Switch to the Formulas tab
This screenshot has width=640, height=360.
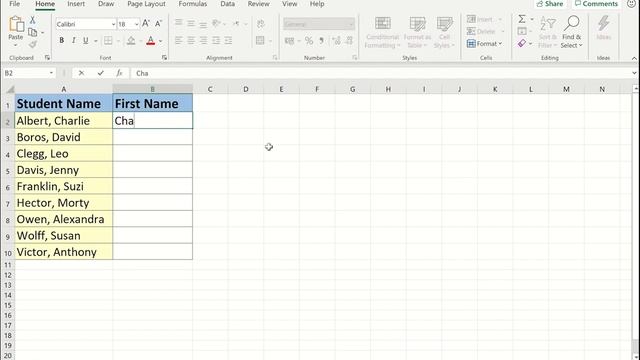[193, 4]
